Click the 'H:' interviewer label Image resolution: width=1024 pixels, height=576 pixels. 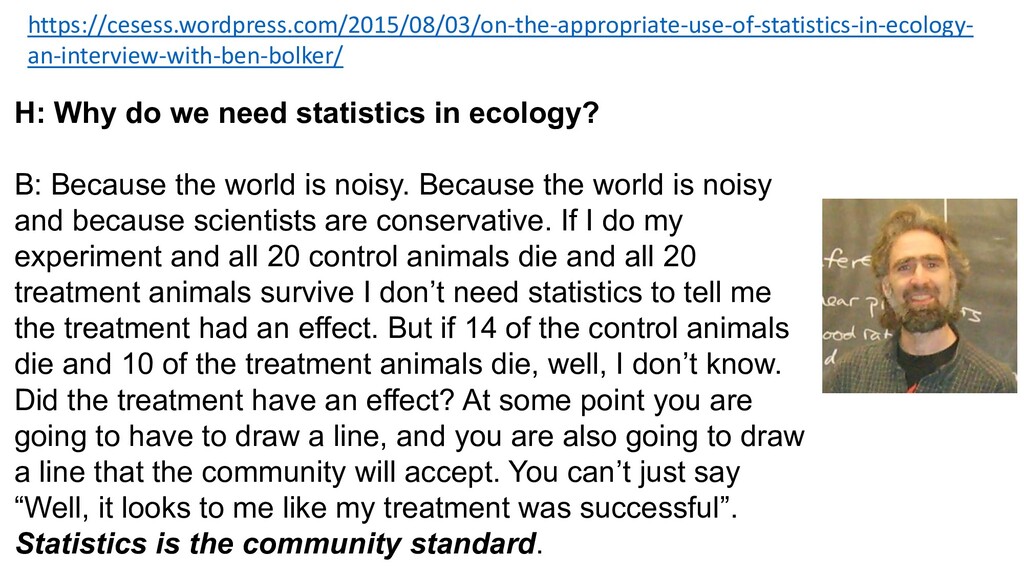29,113
